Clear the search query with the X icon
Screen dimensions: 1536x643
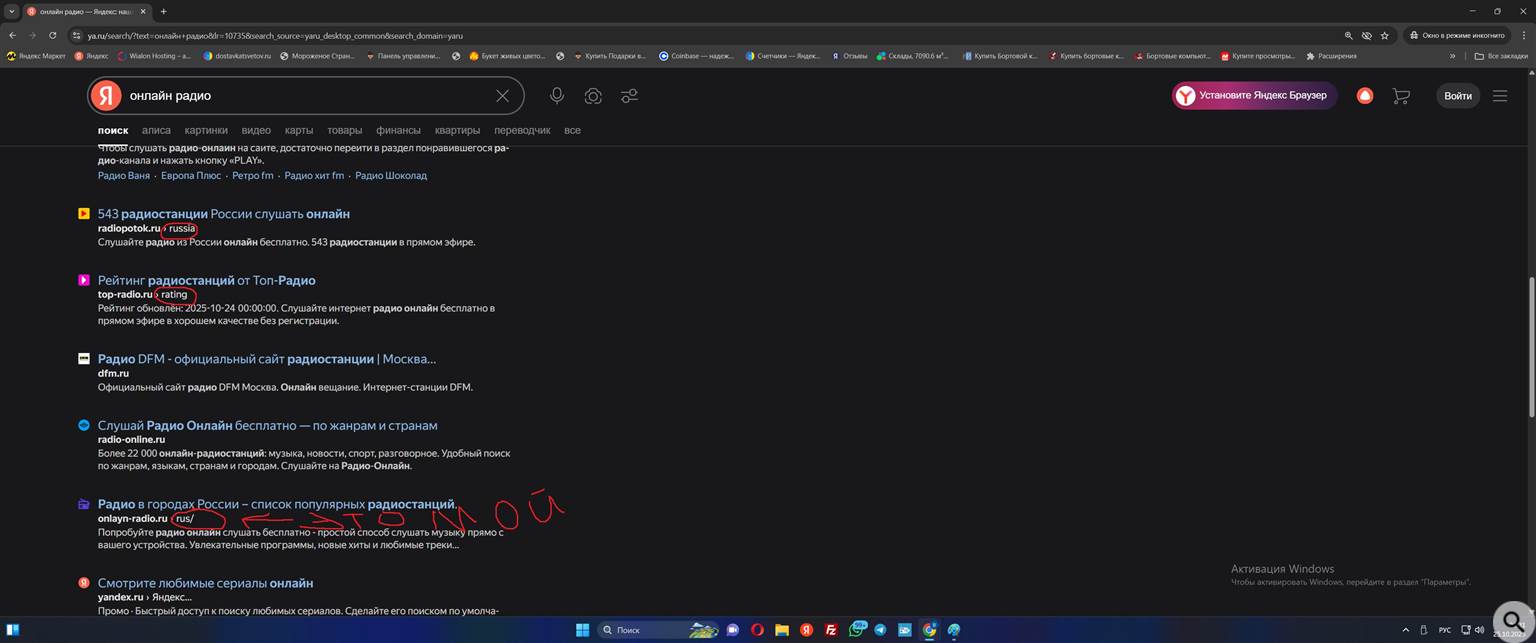point(502,96)
